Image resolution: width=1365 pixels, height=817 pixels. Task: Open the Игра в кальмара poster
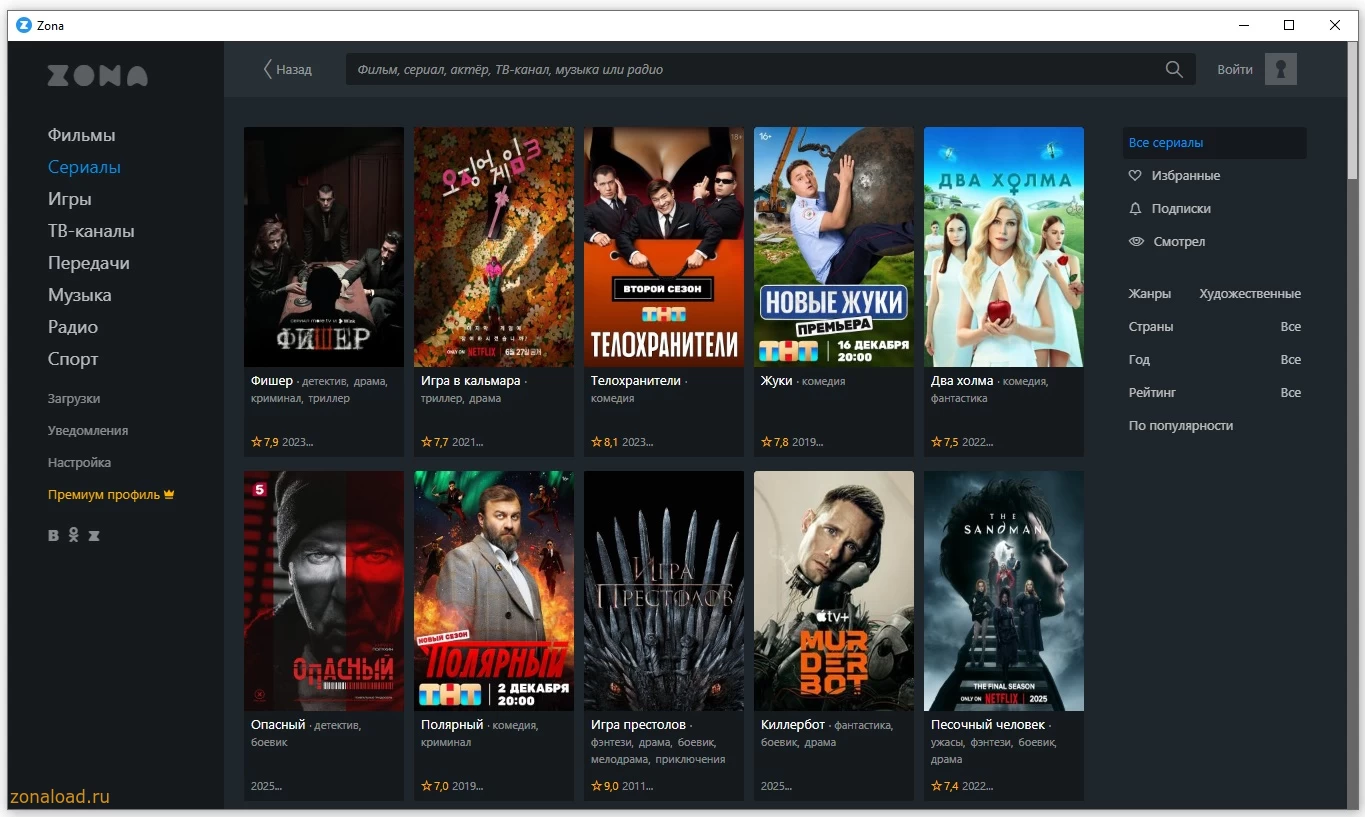(494, 247)
